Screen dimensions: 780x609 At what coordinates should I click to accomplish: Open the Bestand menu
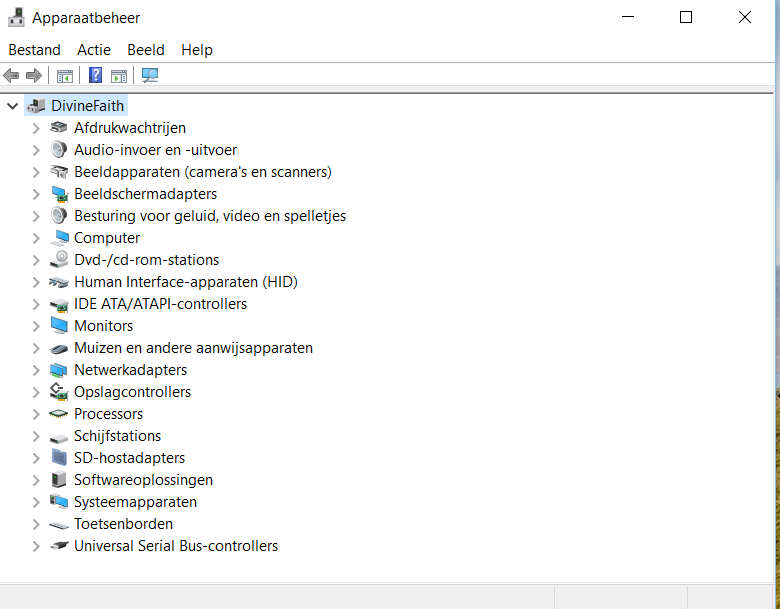(34, 50)
